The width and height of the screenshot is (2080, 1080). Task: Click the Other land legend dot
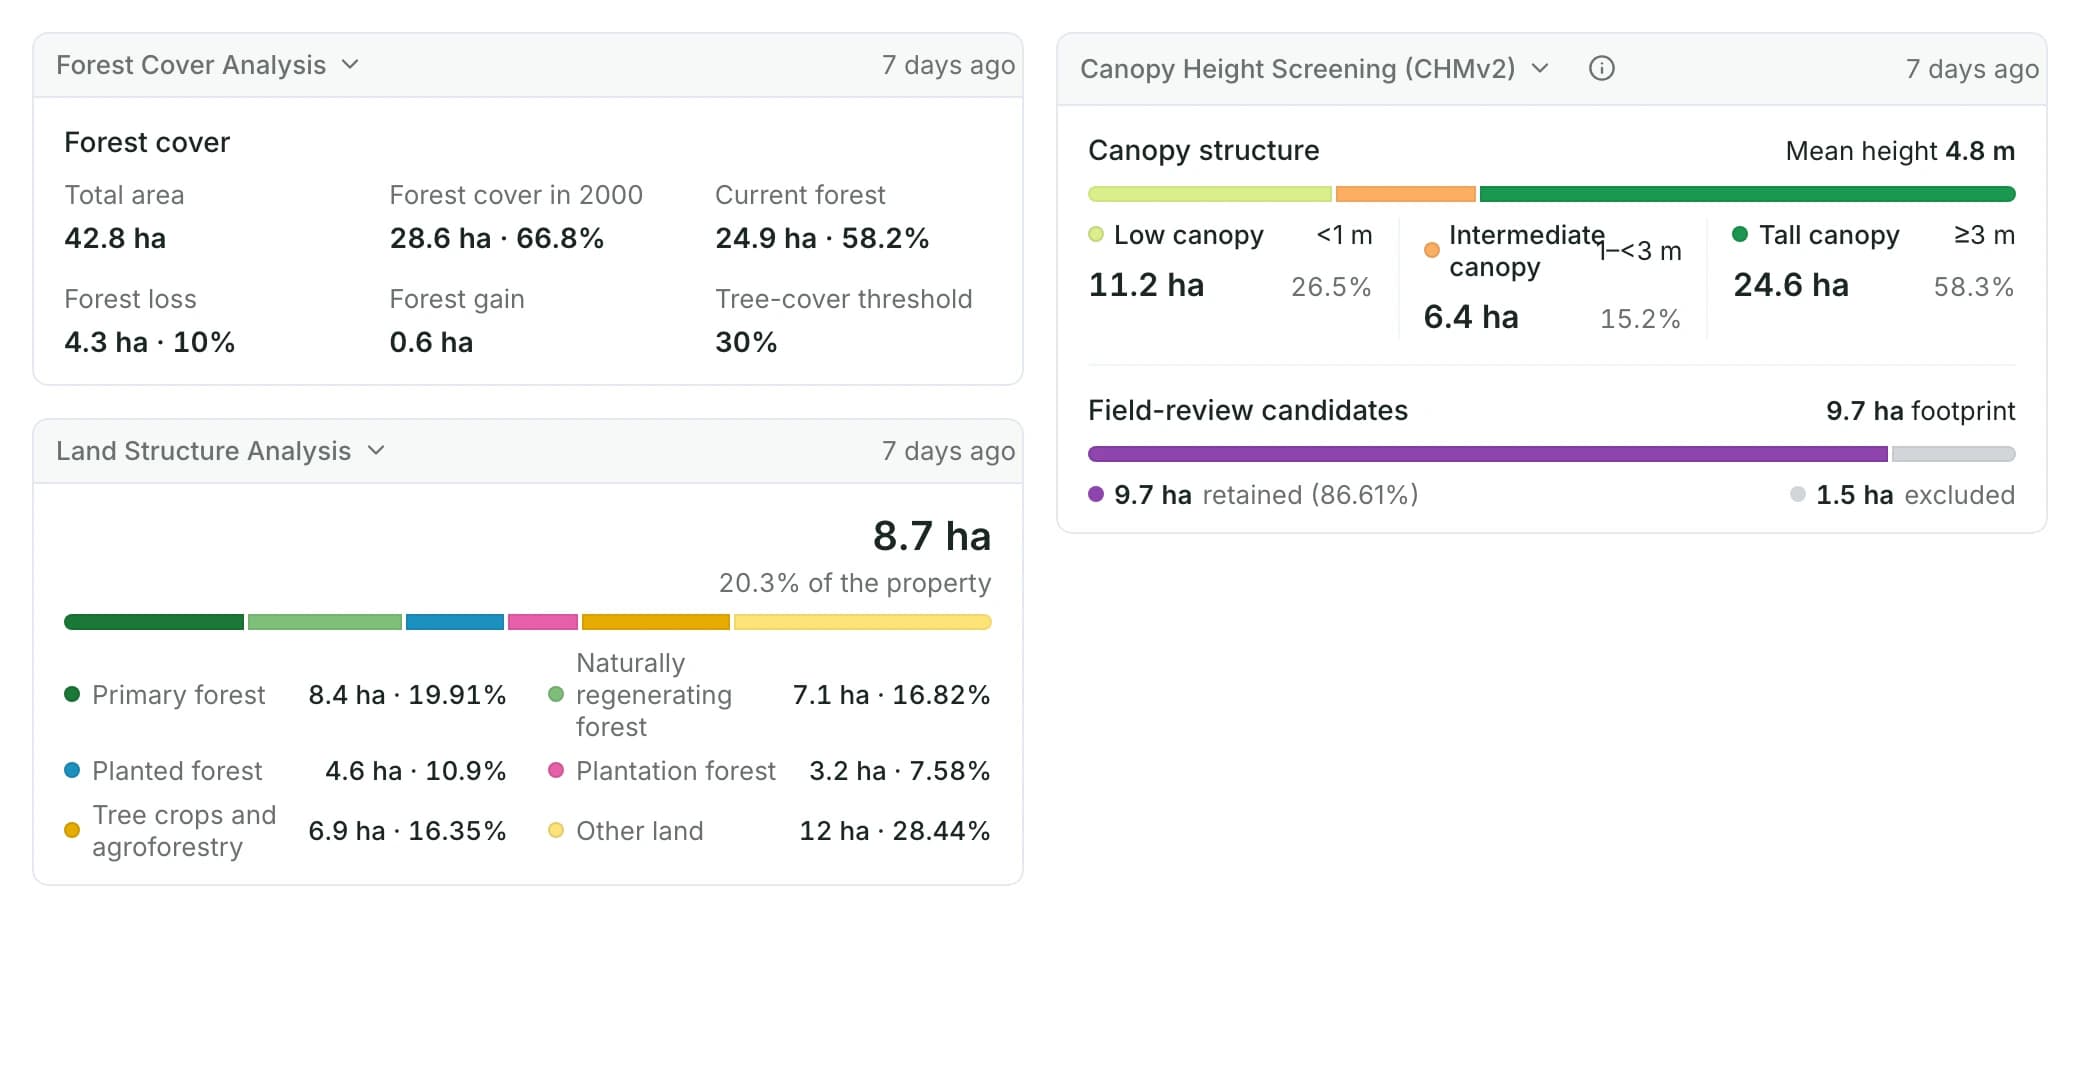click(556, 830)
